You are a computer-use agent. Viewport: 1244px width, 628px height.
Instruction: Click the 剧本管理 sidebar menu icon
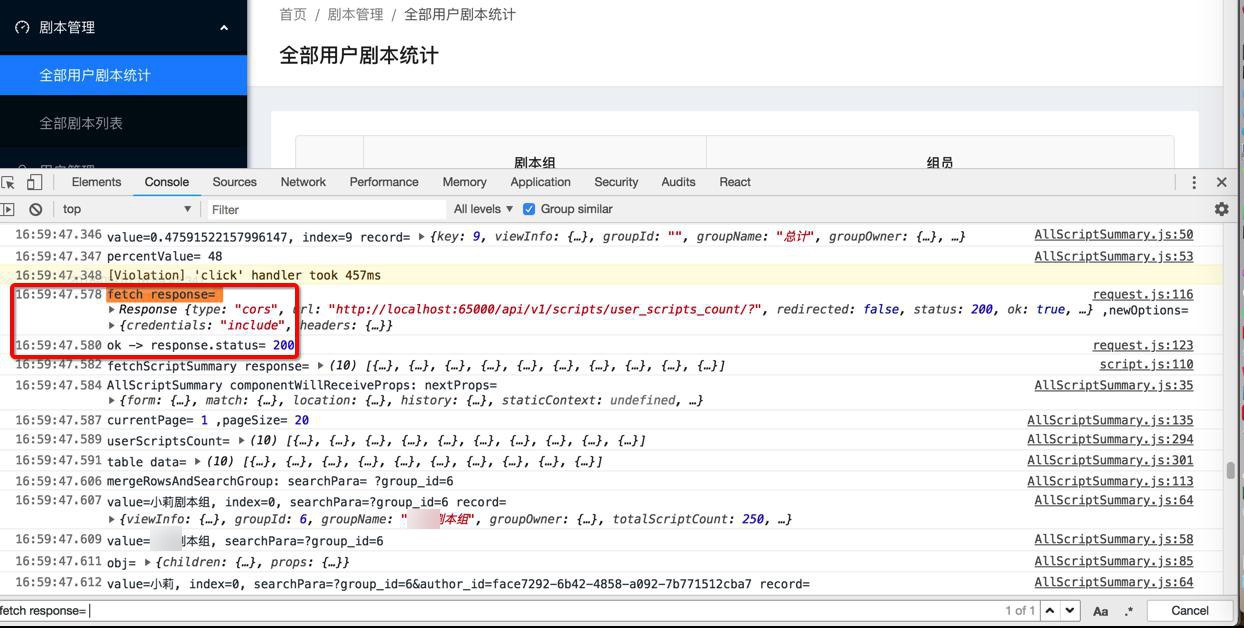[22, 27]
